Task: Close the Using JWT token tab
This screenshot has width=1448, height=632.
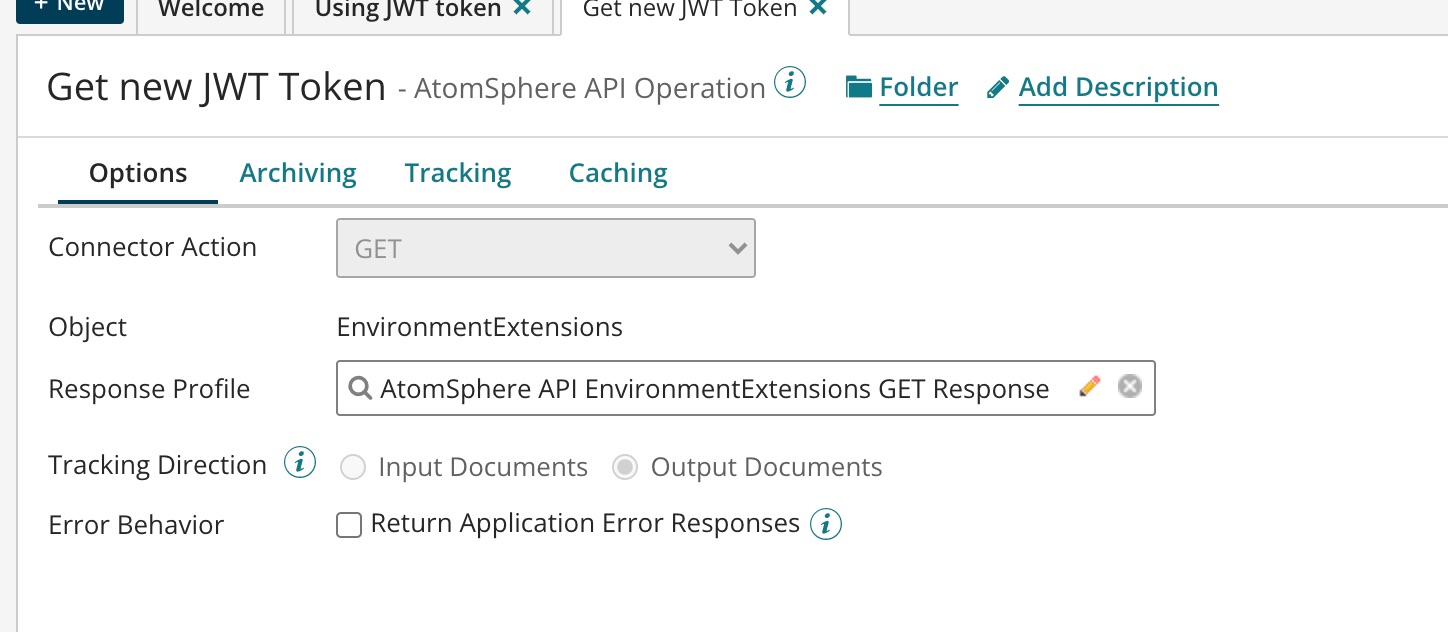Action: click(522, 9)
